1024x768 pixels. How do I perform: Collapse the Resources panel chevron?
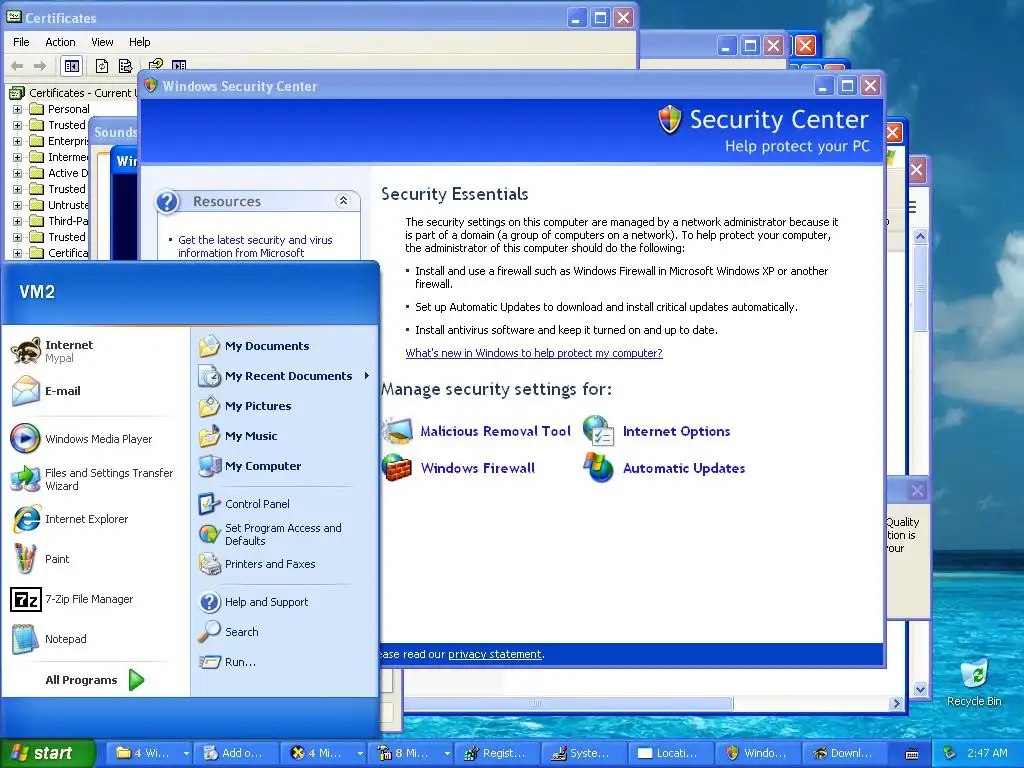coord(343,201)
